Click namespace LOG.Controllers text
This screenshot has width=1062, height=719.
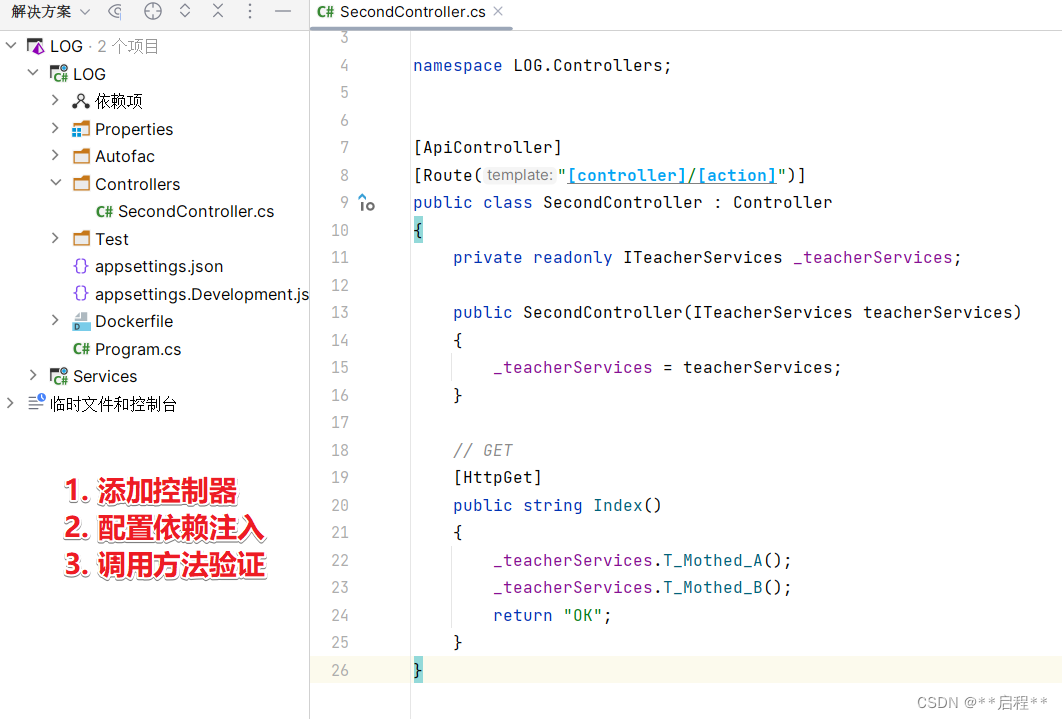pos(543,66)
